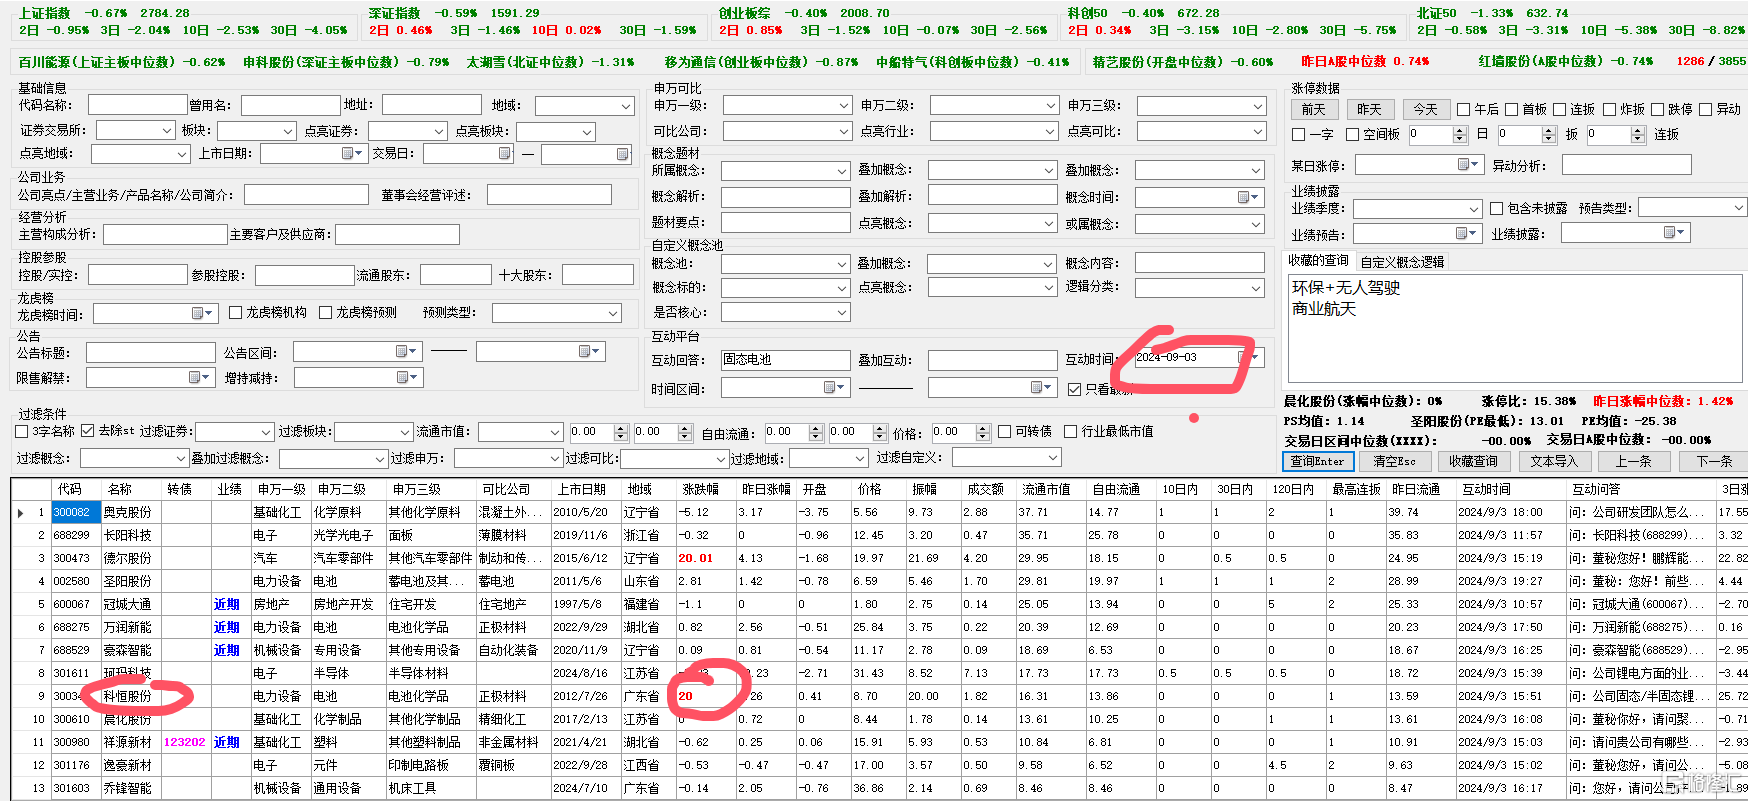Switch to the 收藏的查询 tab
1748x801 pixels.
pos(1318,261)
